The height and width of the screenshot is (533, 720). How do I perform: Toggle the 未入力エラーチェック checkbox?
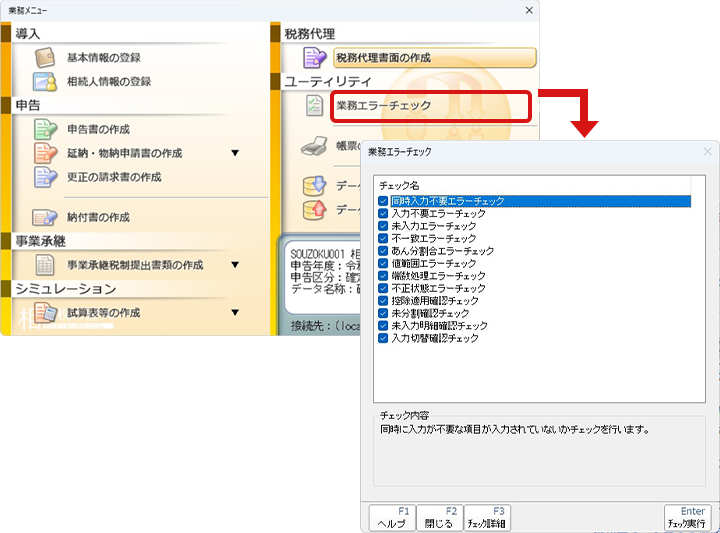[384, 226]
